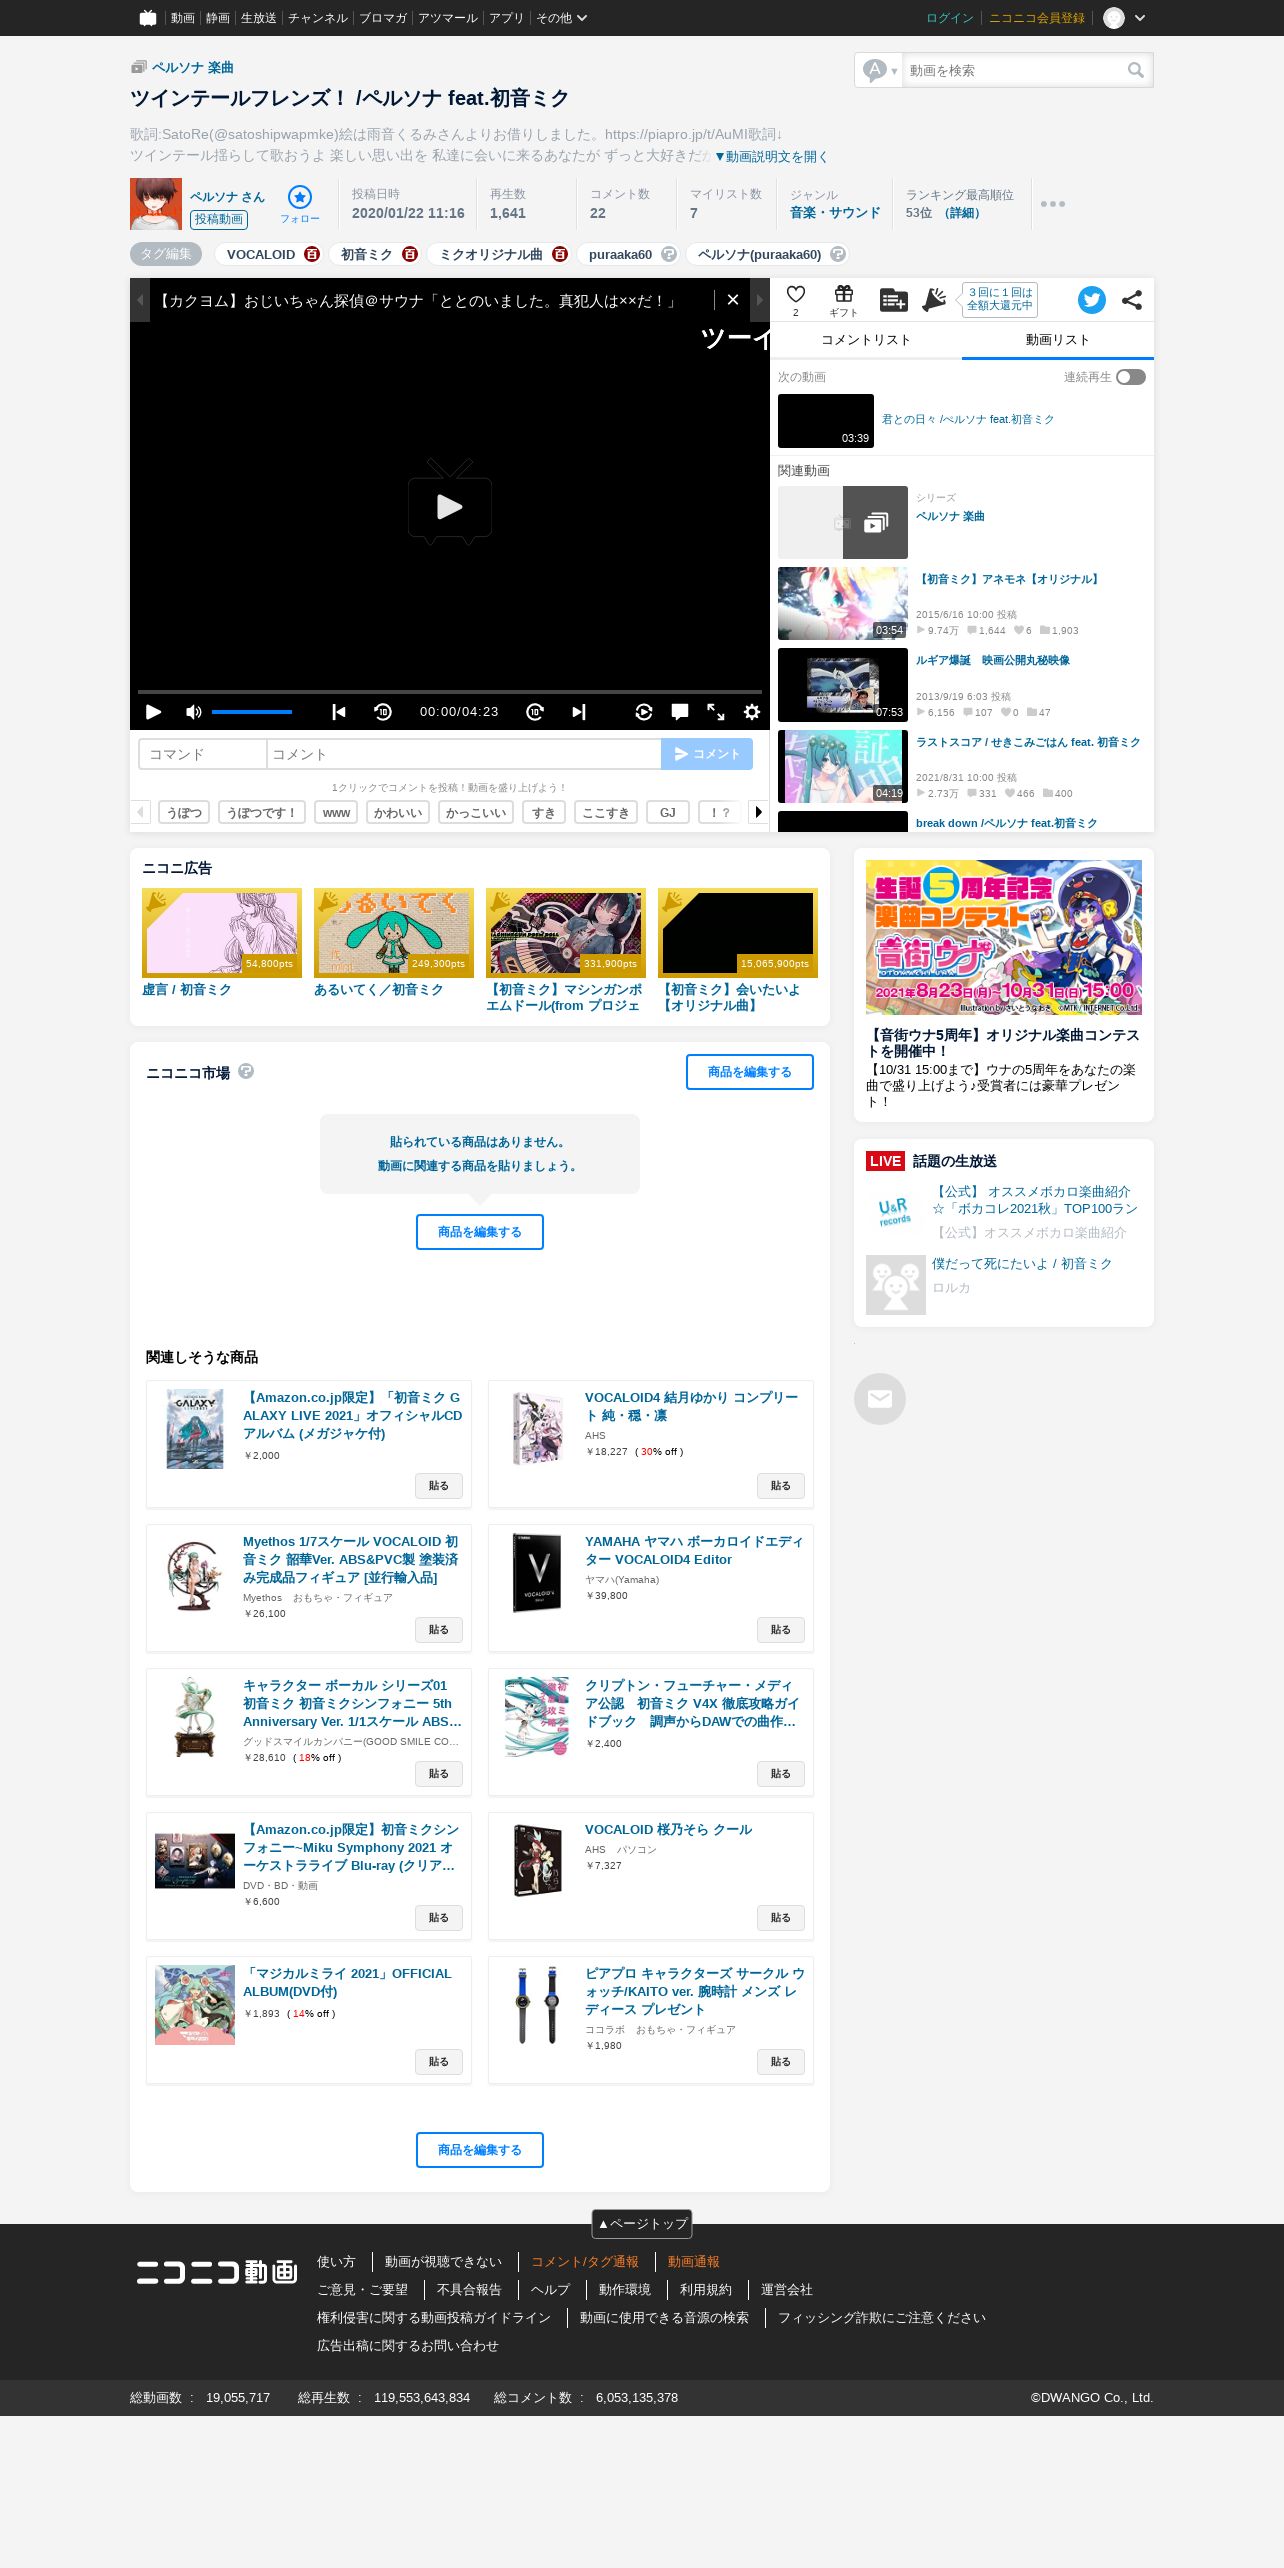Show more quick comment presets arrow
The image size is (1284, 2568).
(x=758, y=812)
